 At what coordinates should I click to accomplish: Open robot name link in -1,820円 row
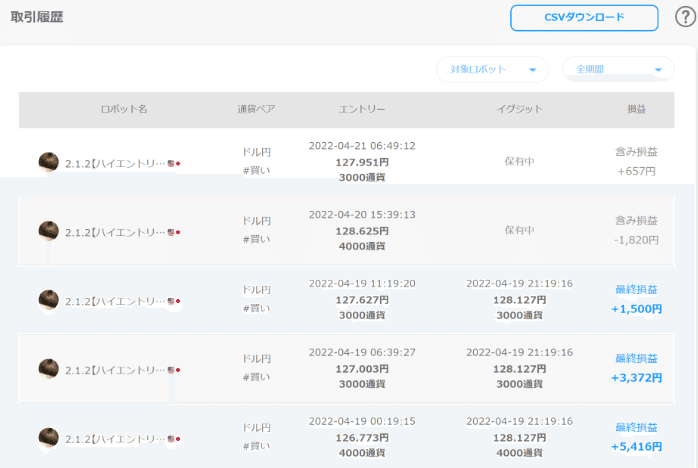pyautogui.click(x=115, y=233)
